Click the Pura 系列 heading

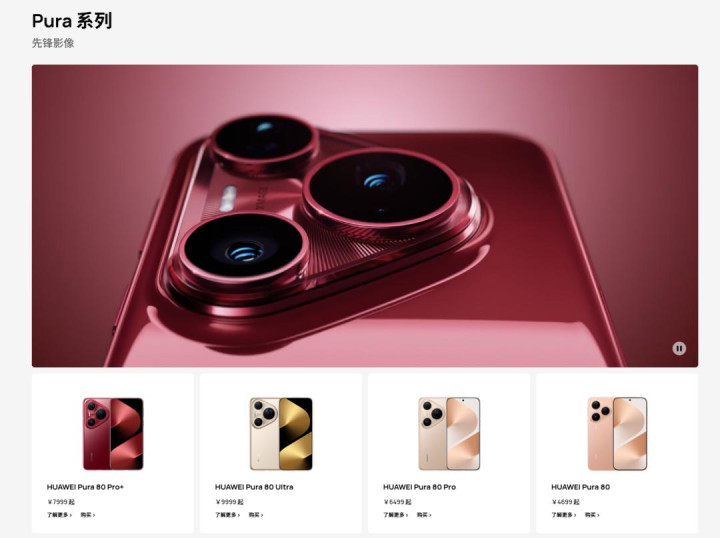click(x=72, y=21)
